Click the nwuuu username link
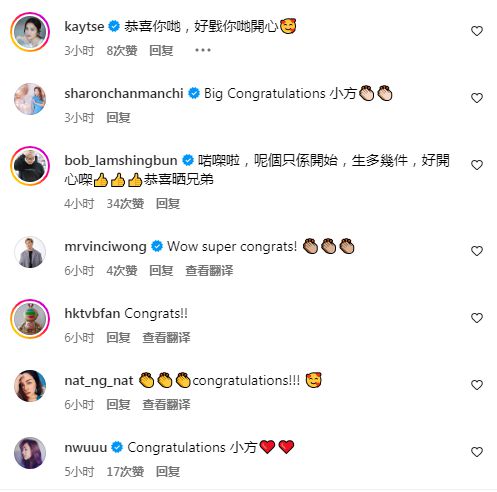Screen dimensions: 497x492 click(x=86, y=447)
